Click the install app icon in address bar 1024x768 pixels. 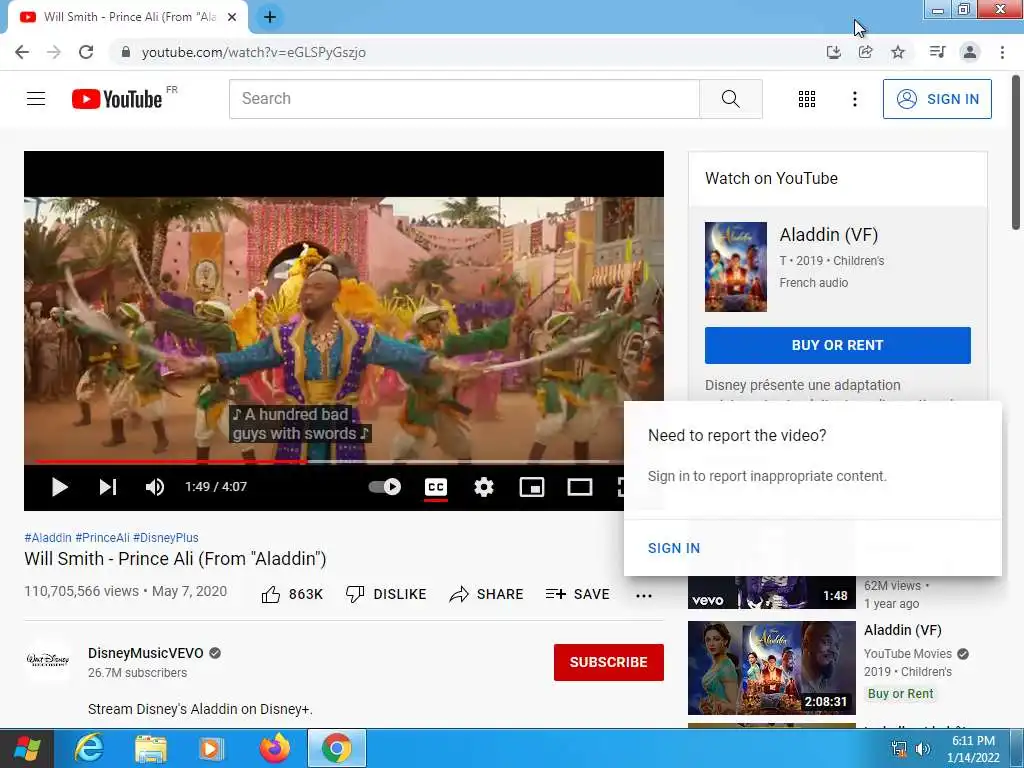point(833,52)
